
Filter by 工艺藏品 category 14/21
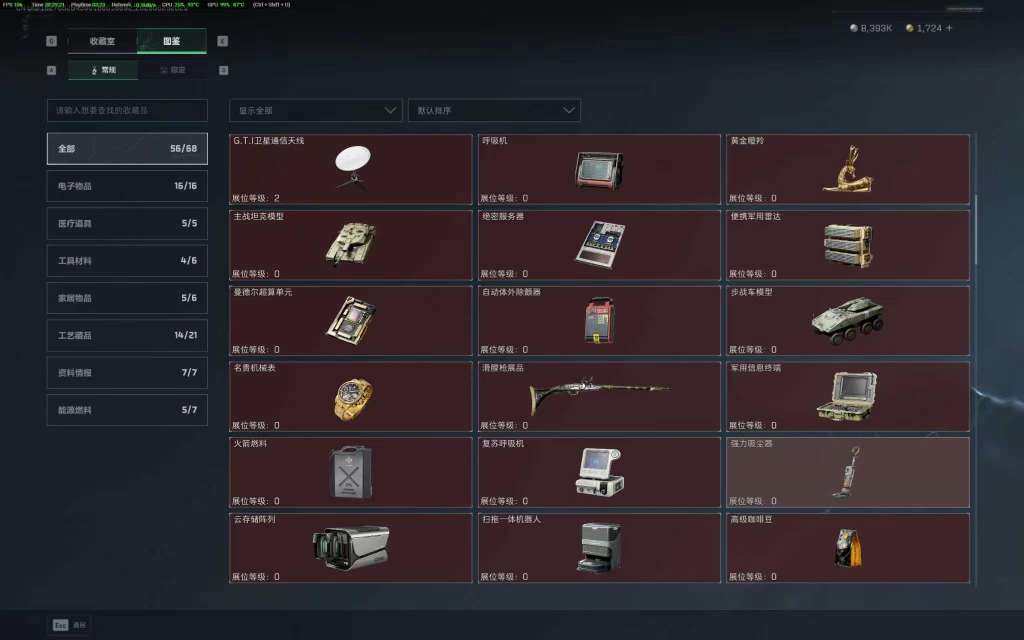pos(127,335)
